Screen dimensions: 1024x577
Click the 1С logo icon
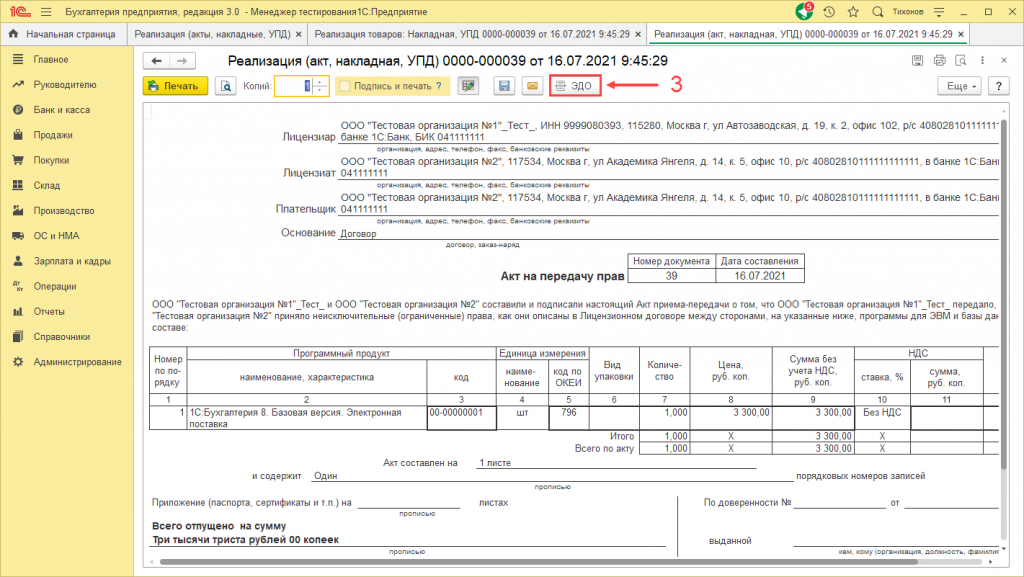[x=20, y=12]
